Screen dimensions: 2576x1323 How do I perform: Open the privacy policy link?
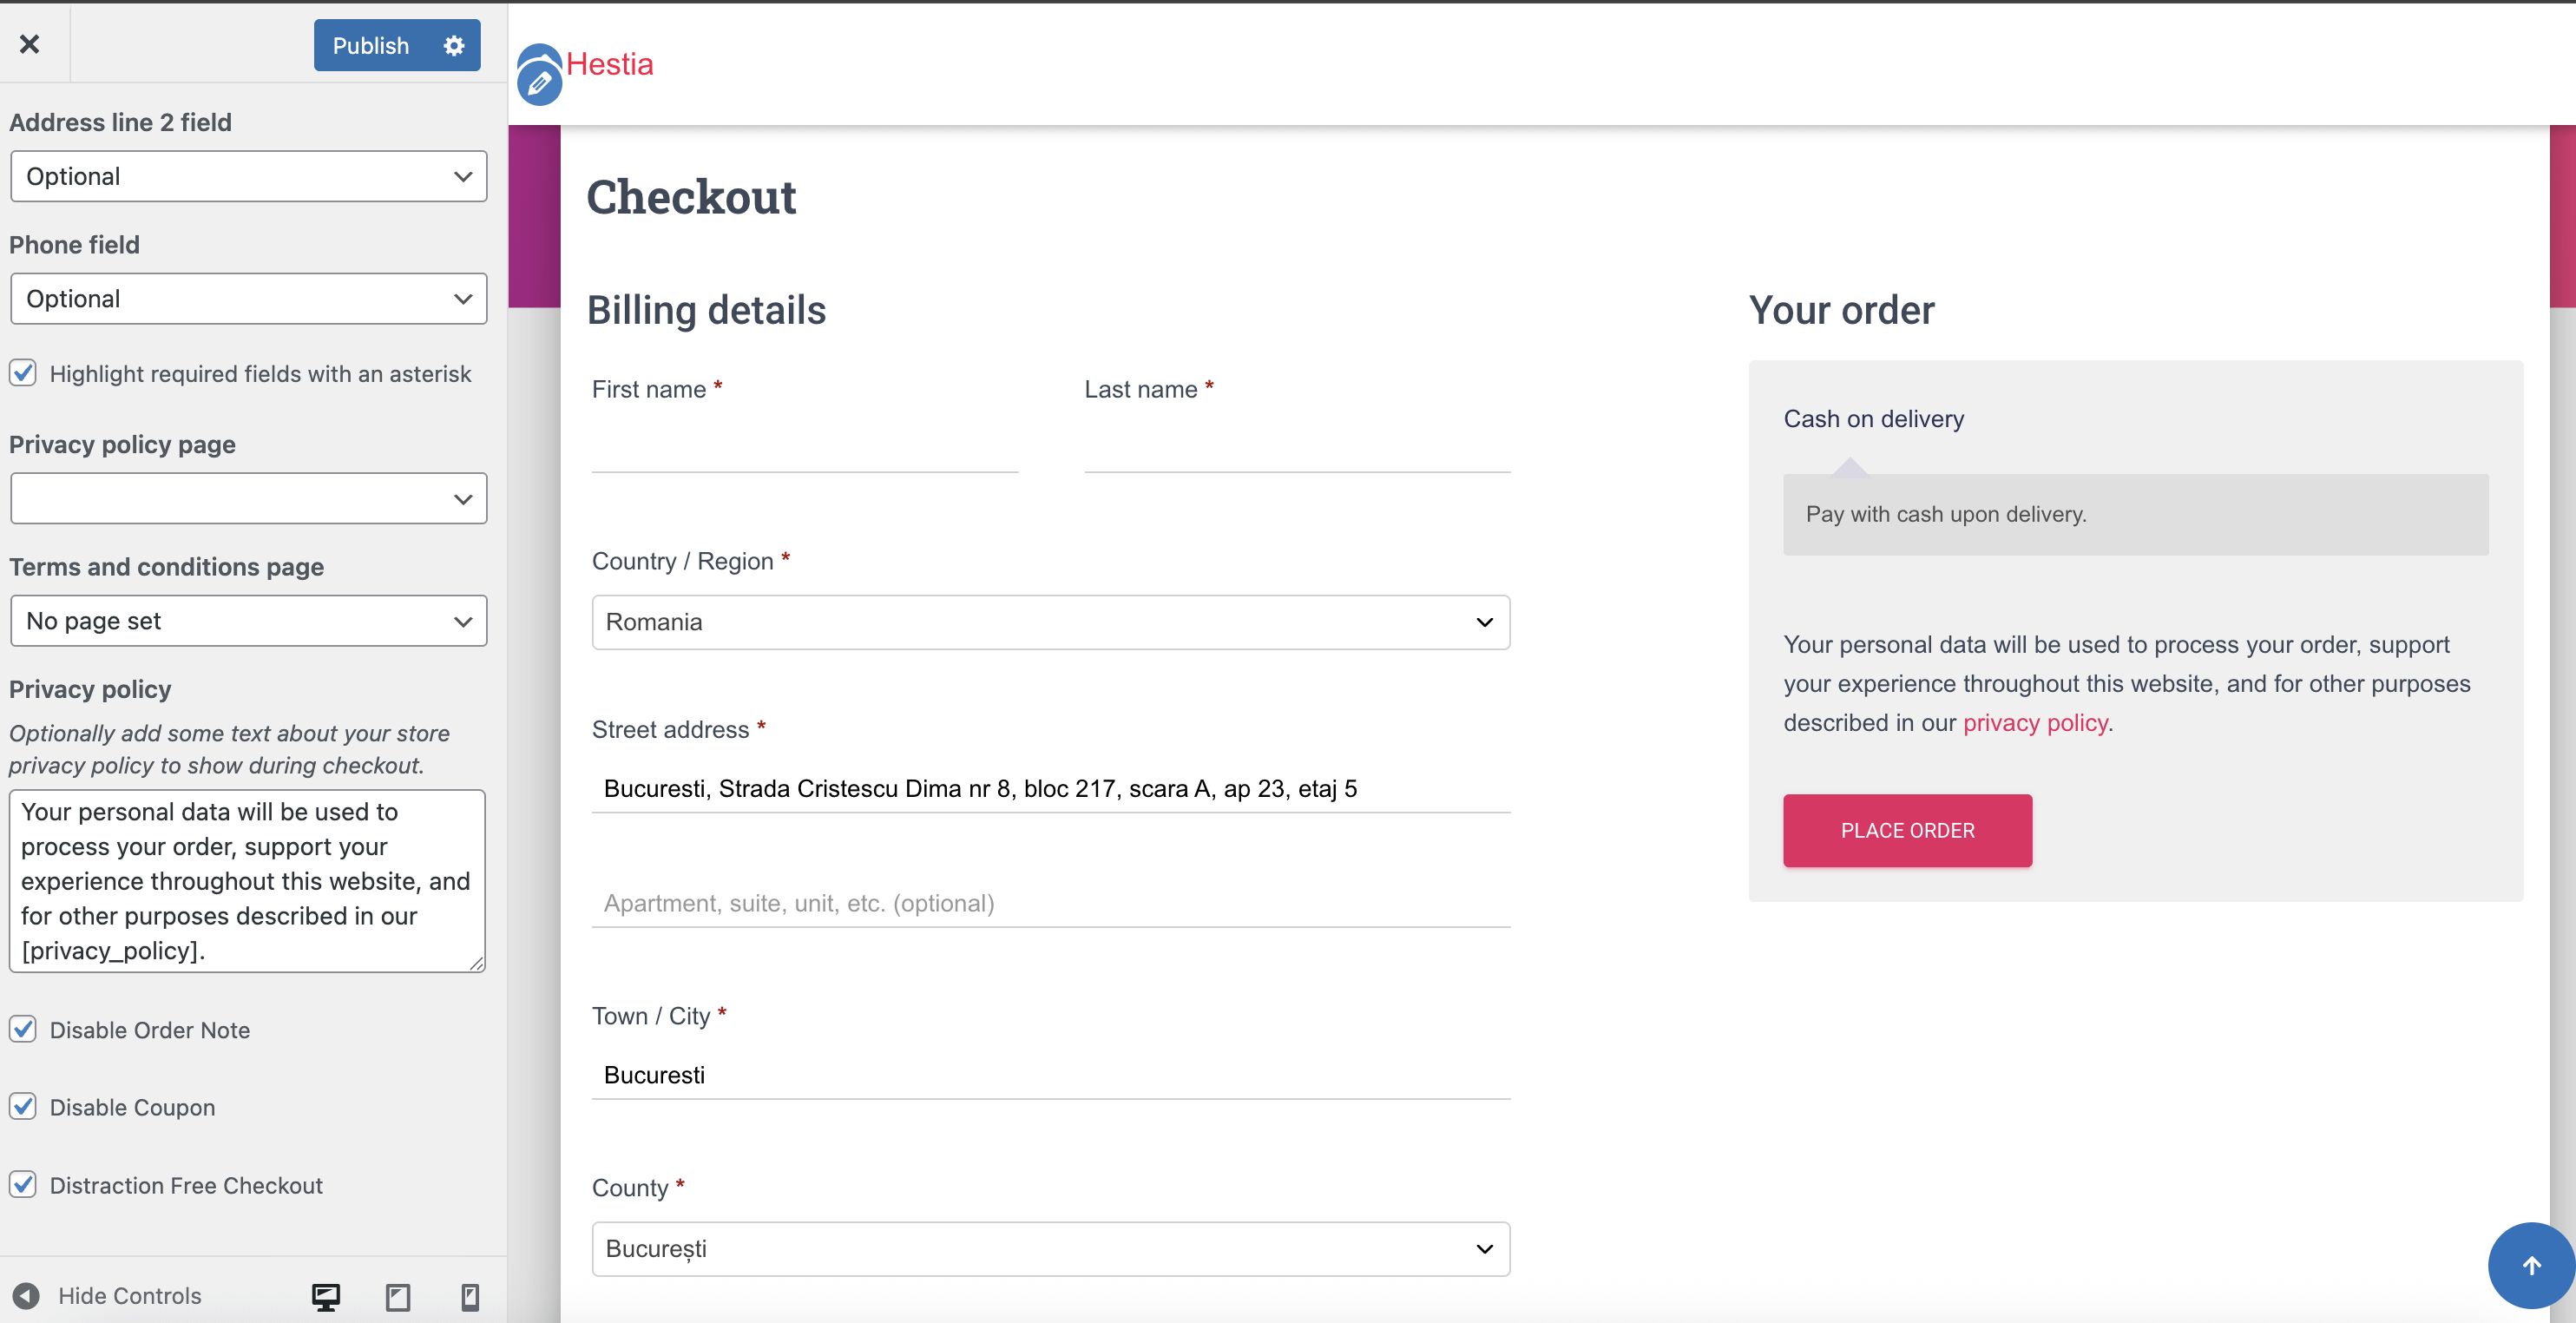[x=2034, y=723]
